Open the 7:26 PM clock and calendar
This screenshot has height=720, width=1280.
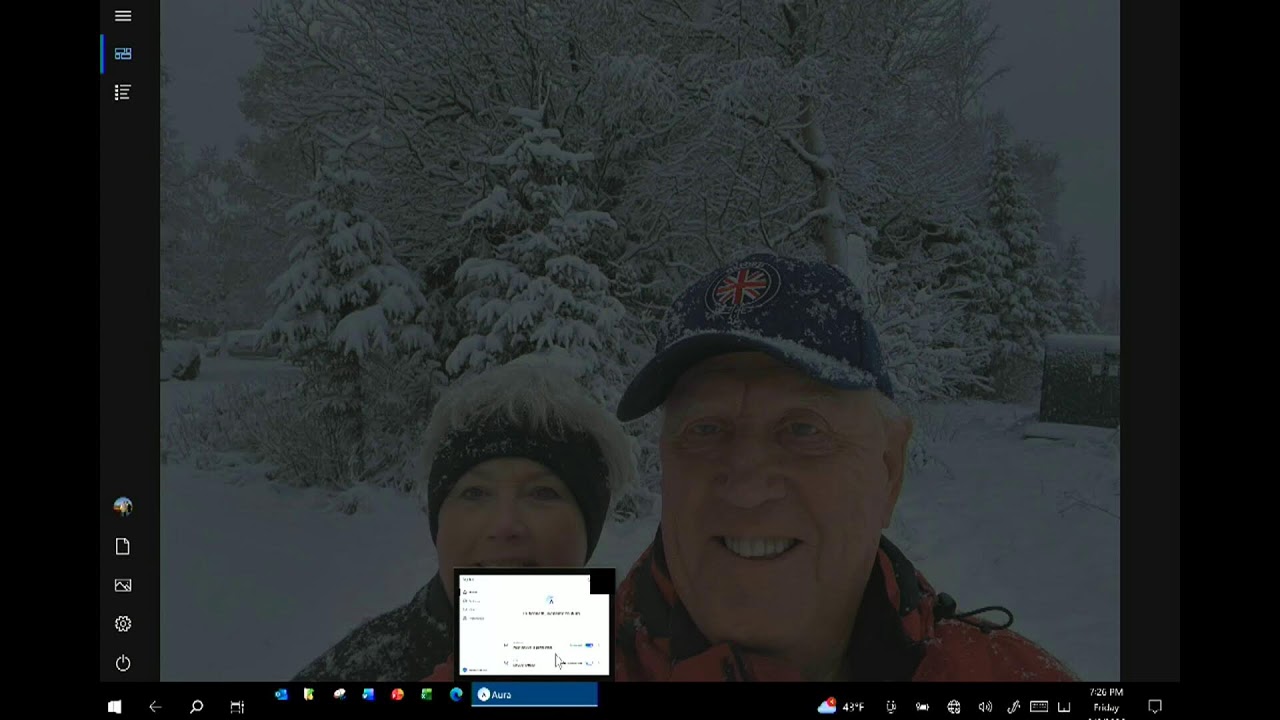coord(1106,706)
